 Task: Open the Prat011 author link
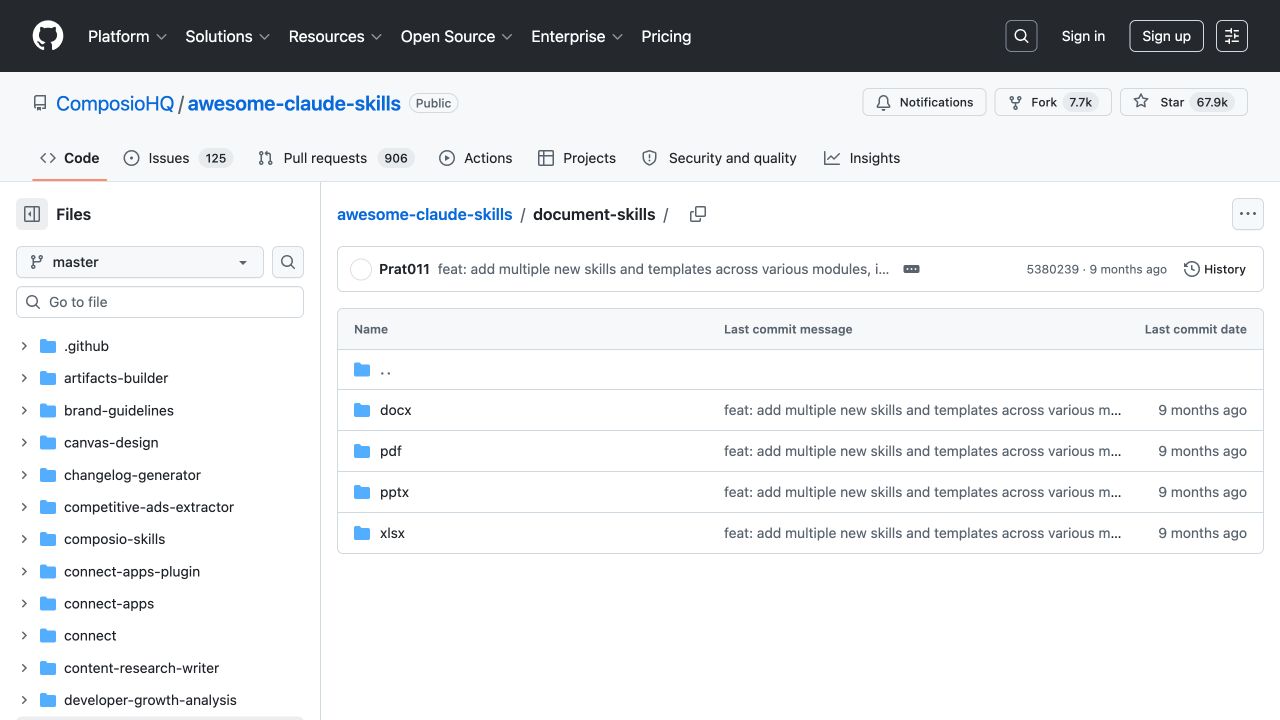point(404,269)
